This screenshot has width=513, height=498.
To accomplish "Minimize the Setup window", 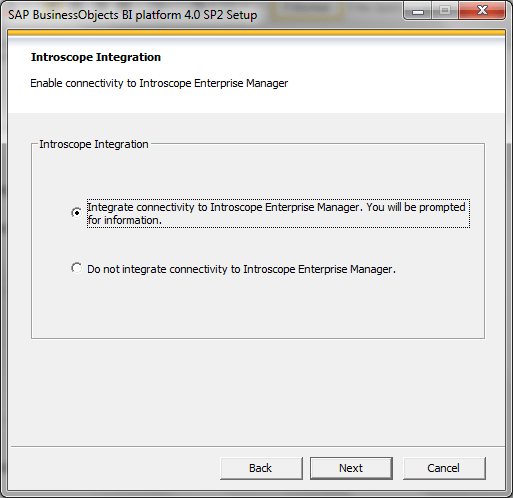I will [x=417, y=11].
